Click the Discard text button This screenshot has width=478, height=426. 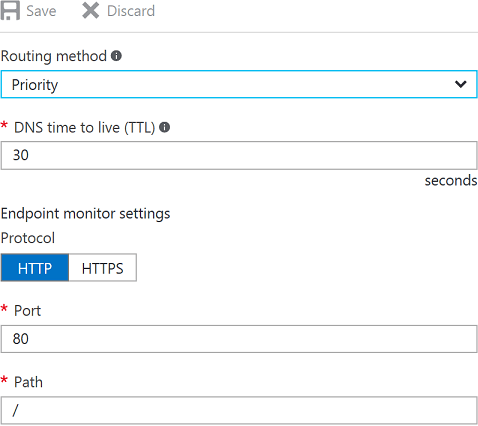coord(131,11)
